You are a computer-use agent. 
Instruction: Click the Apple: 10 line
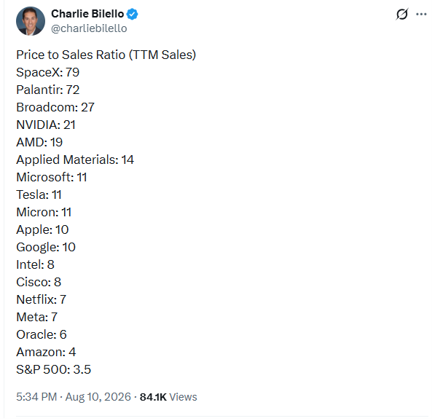coord(42,230)
